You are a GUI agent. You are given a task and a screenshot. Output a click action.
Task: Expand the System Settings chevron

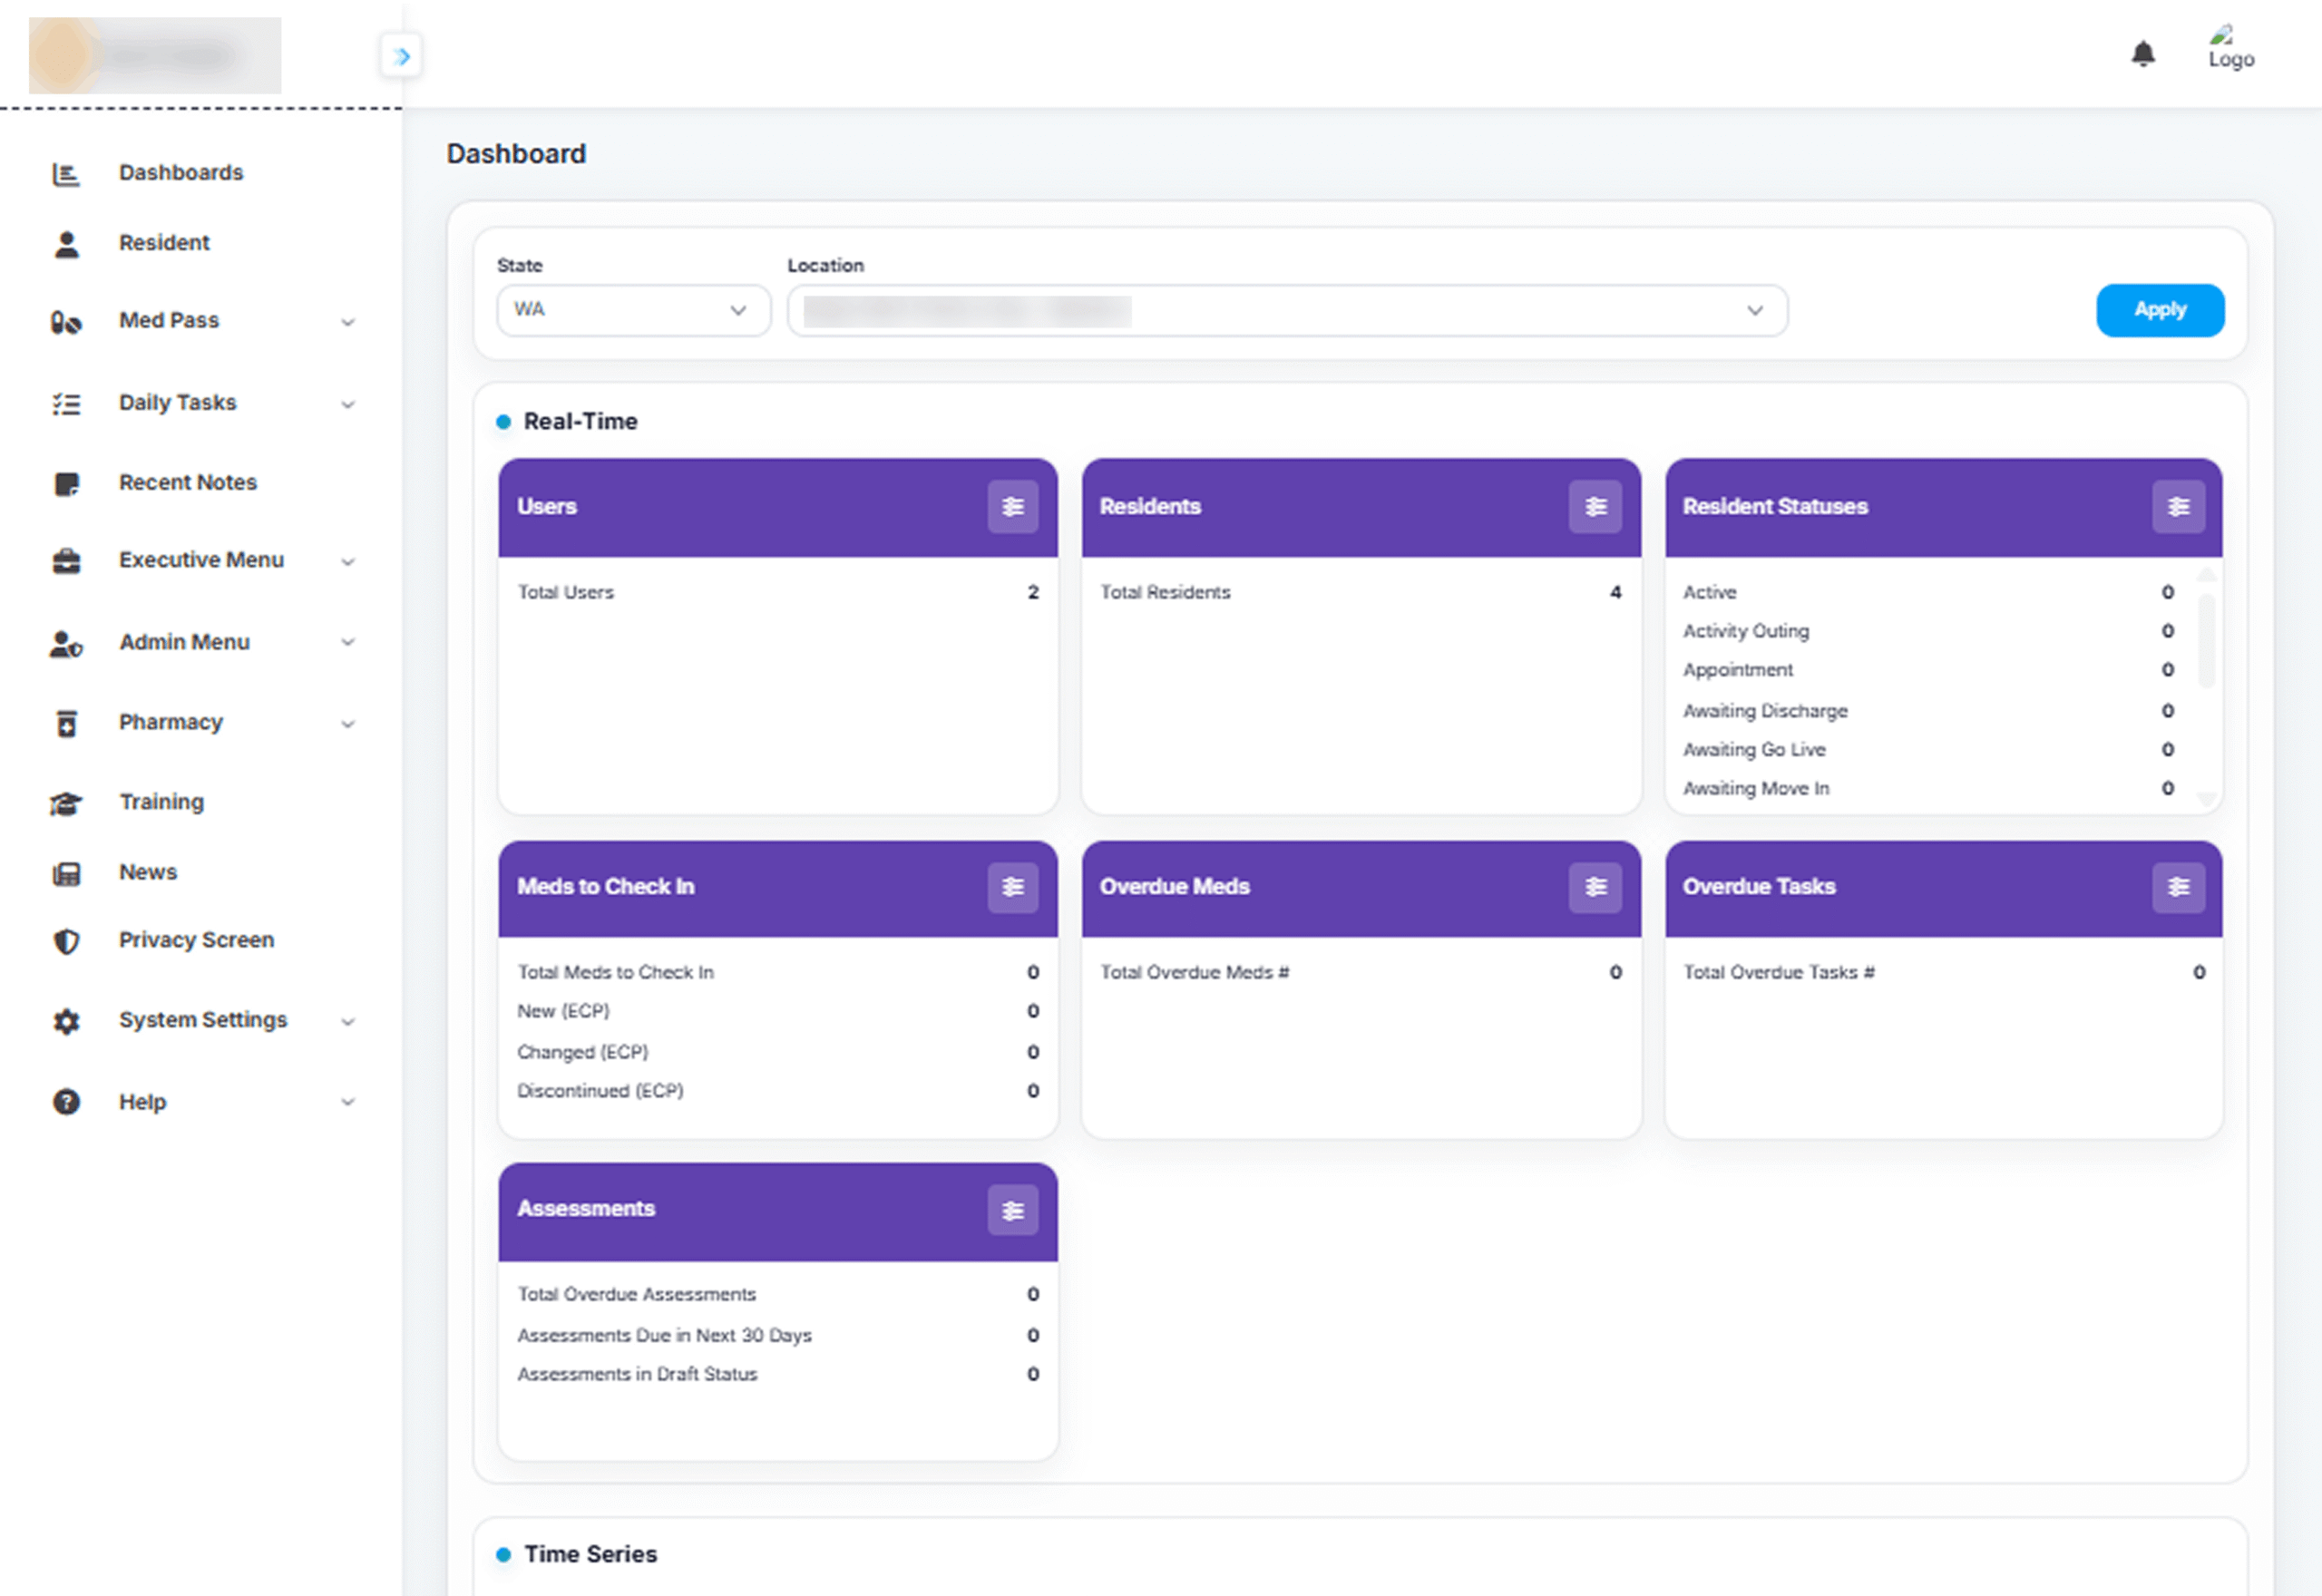[x=347, y=1022]
